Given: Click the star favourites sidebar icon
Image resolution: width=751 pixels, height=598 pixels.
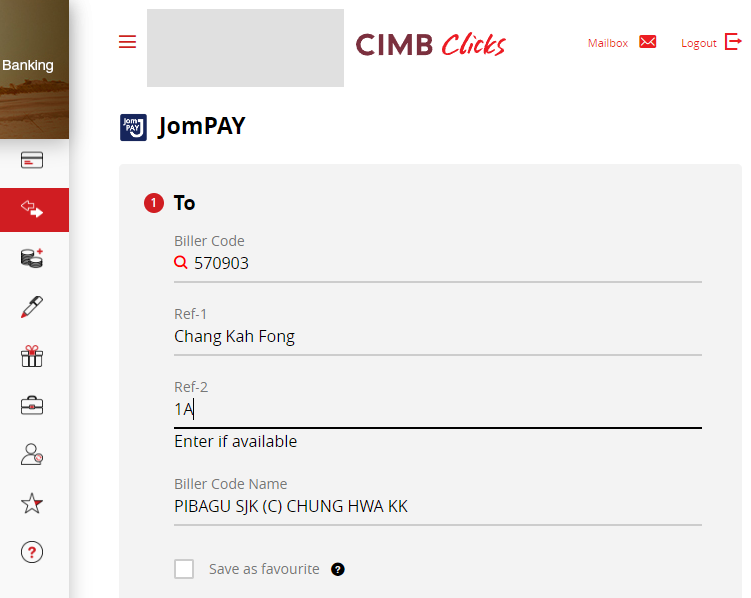Looking at the screenshot, I should tap(32, 503).
